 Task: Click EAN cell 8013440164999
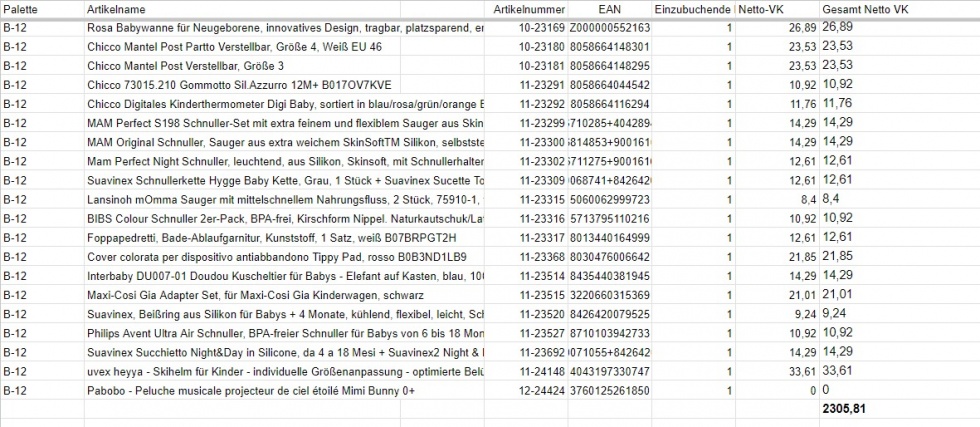(609, 238)
